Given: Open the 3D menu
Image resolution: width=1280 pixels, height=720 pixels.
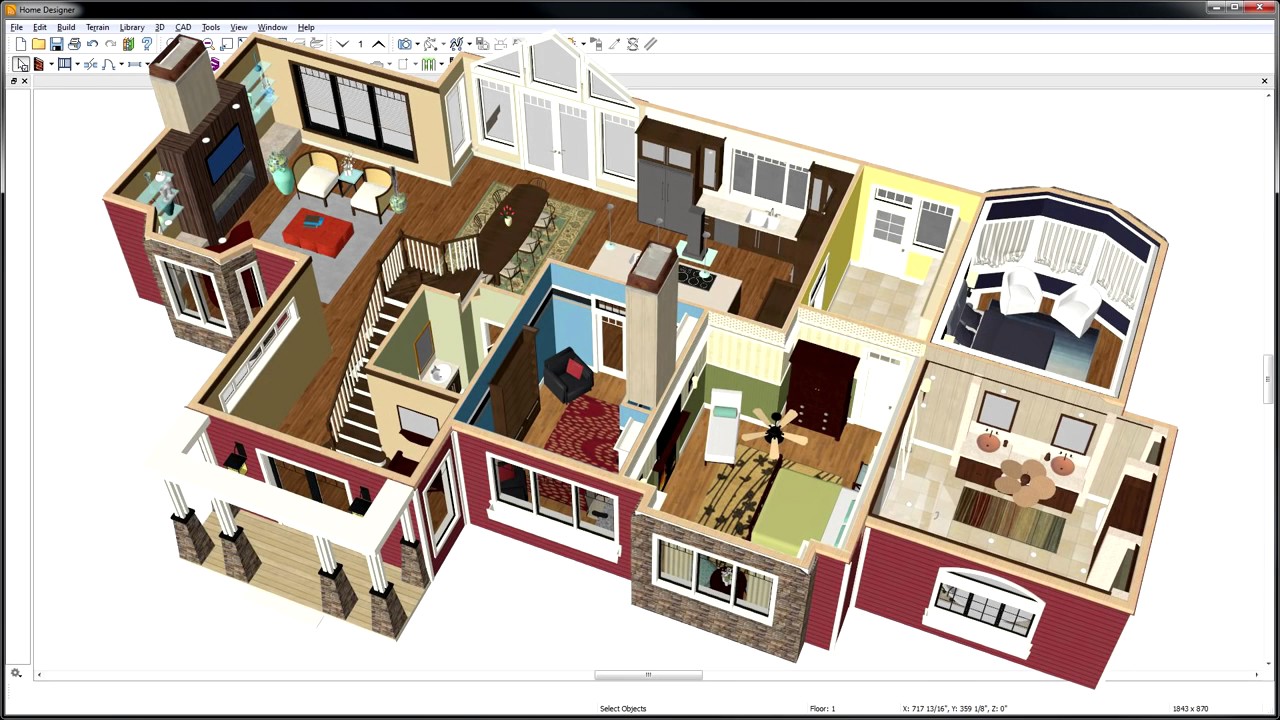Looking at the screenshot, I should coord(159,27).
